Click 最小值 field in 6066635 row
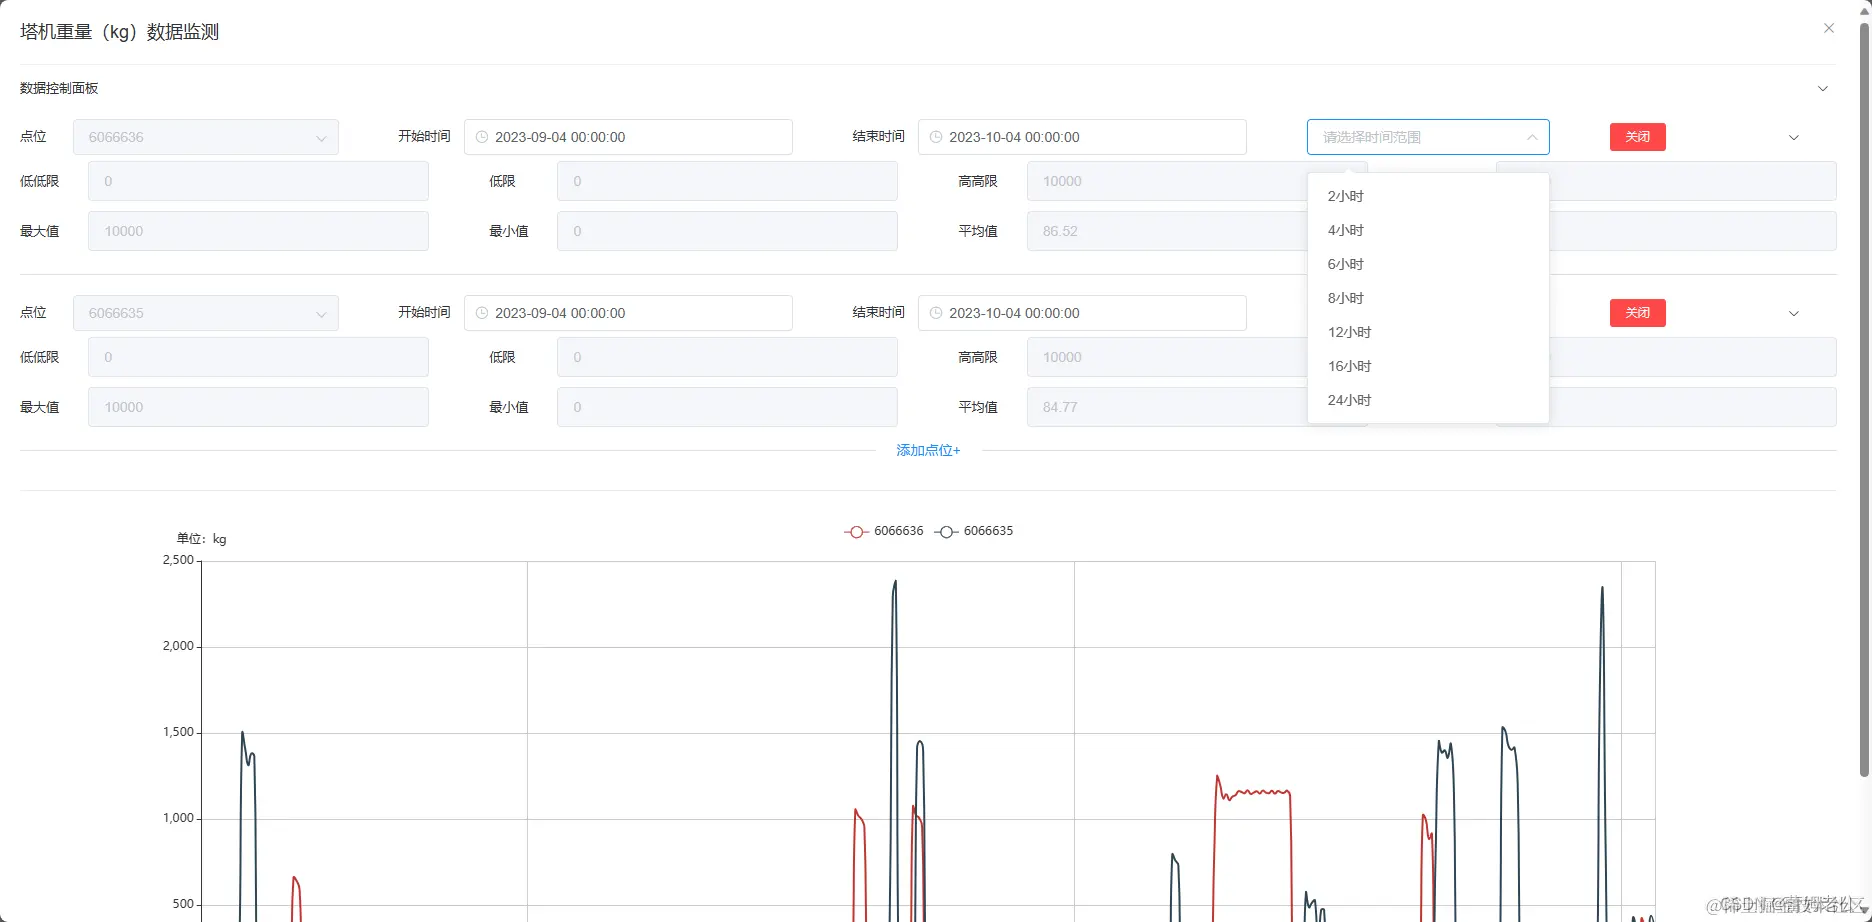The height and width of the screenshot is (922, 1872). (x=727, y=407)
